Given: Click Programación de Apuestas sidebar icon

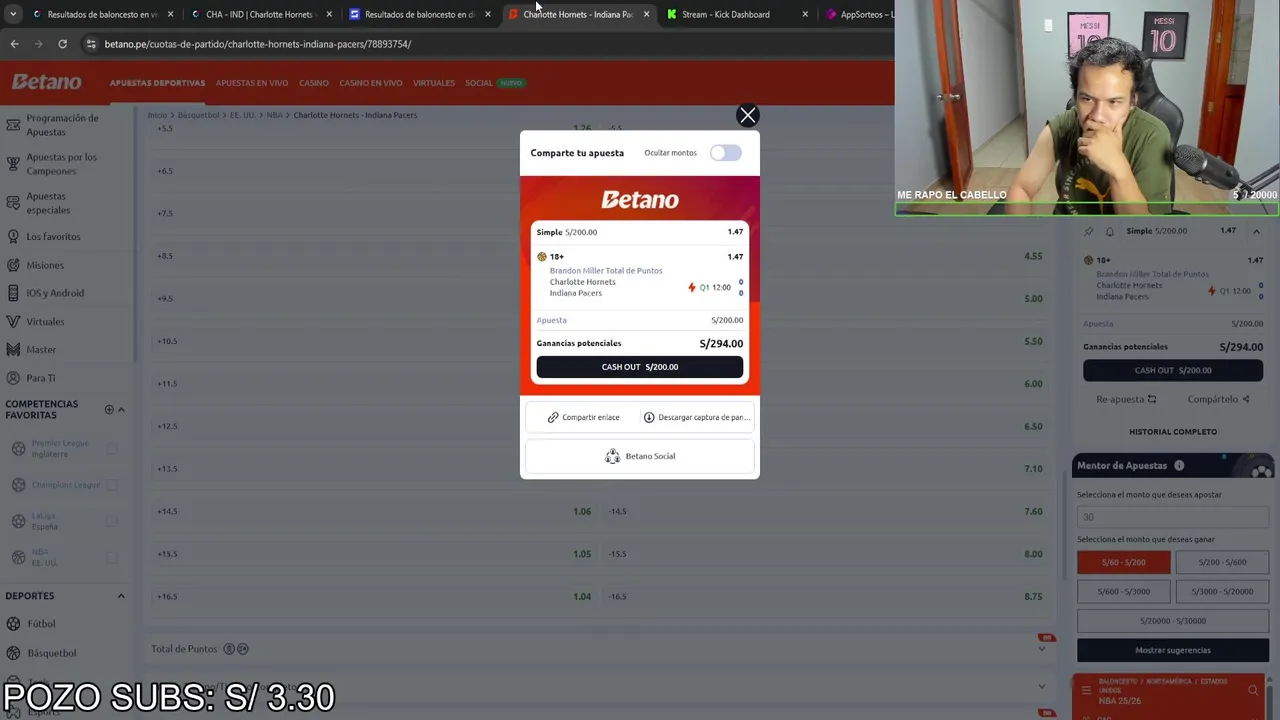Looking at the screenshot, I should (x=13, y=125).
